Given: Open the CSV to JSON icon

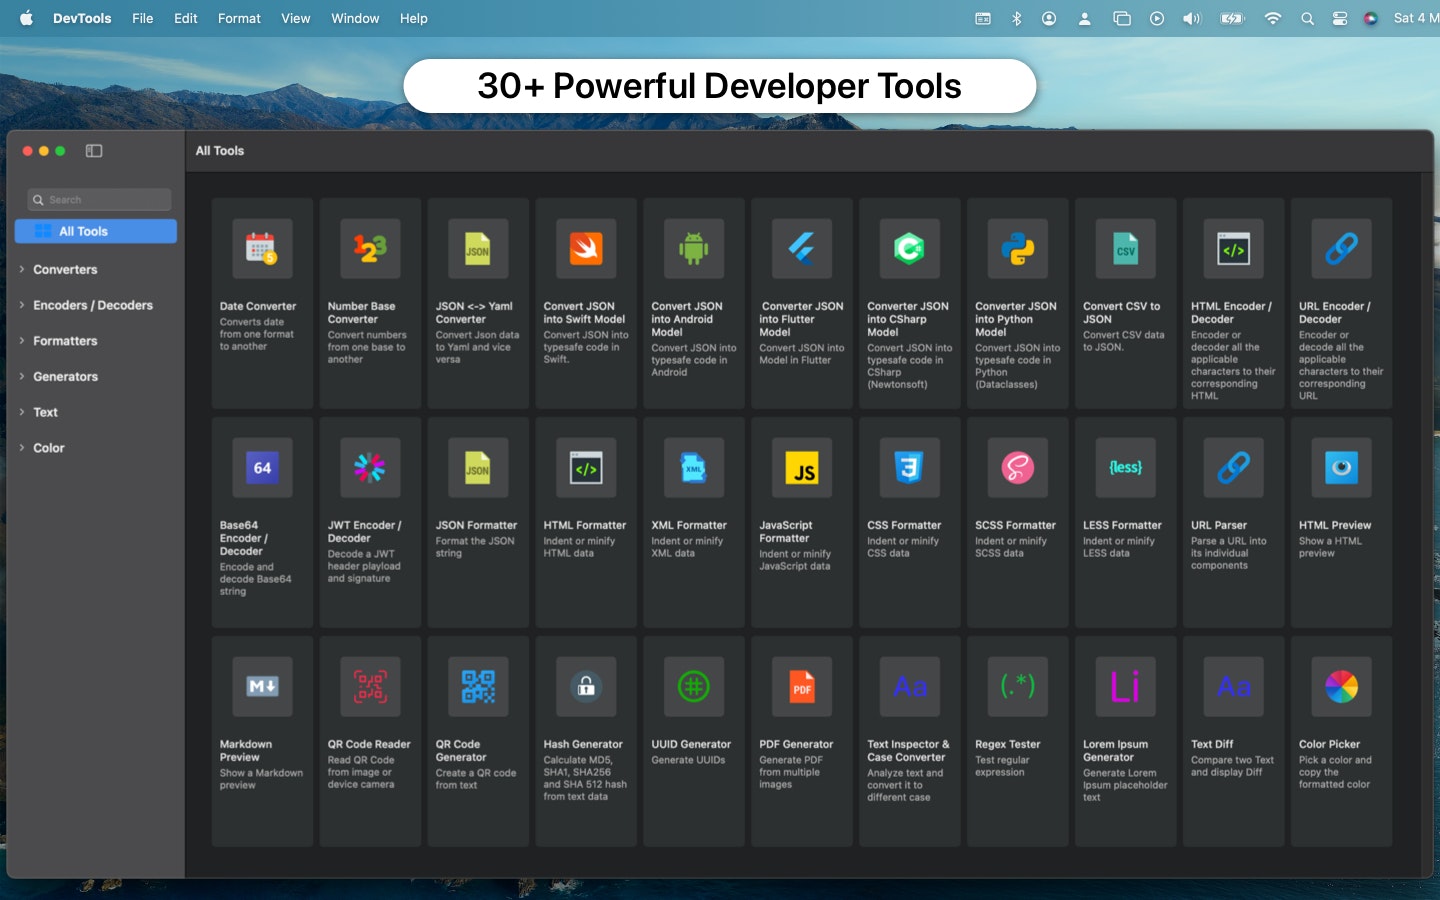Looking at the screenshot, I should click(x=1126, y=248).
